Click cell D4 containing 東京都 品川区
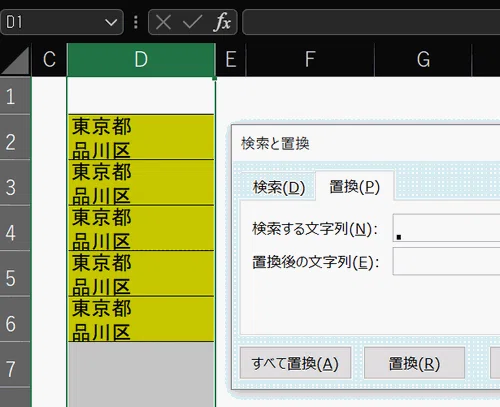The height and width of the screenshot is (407, 500). pos(141,228)
